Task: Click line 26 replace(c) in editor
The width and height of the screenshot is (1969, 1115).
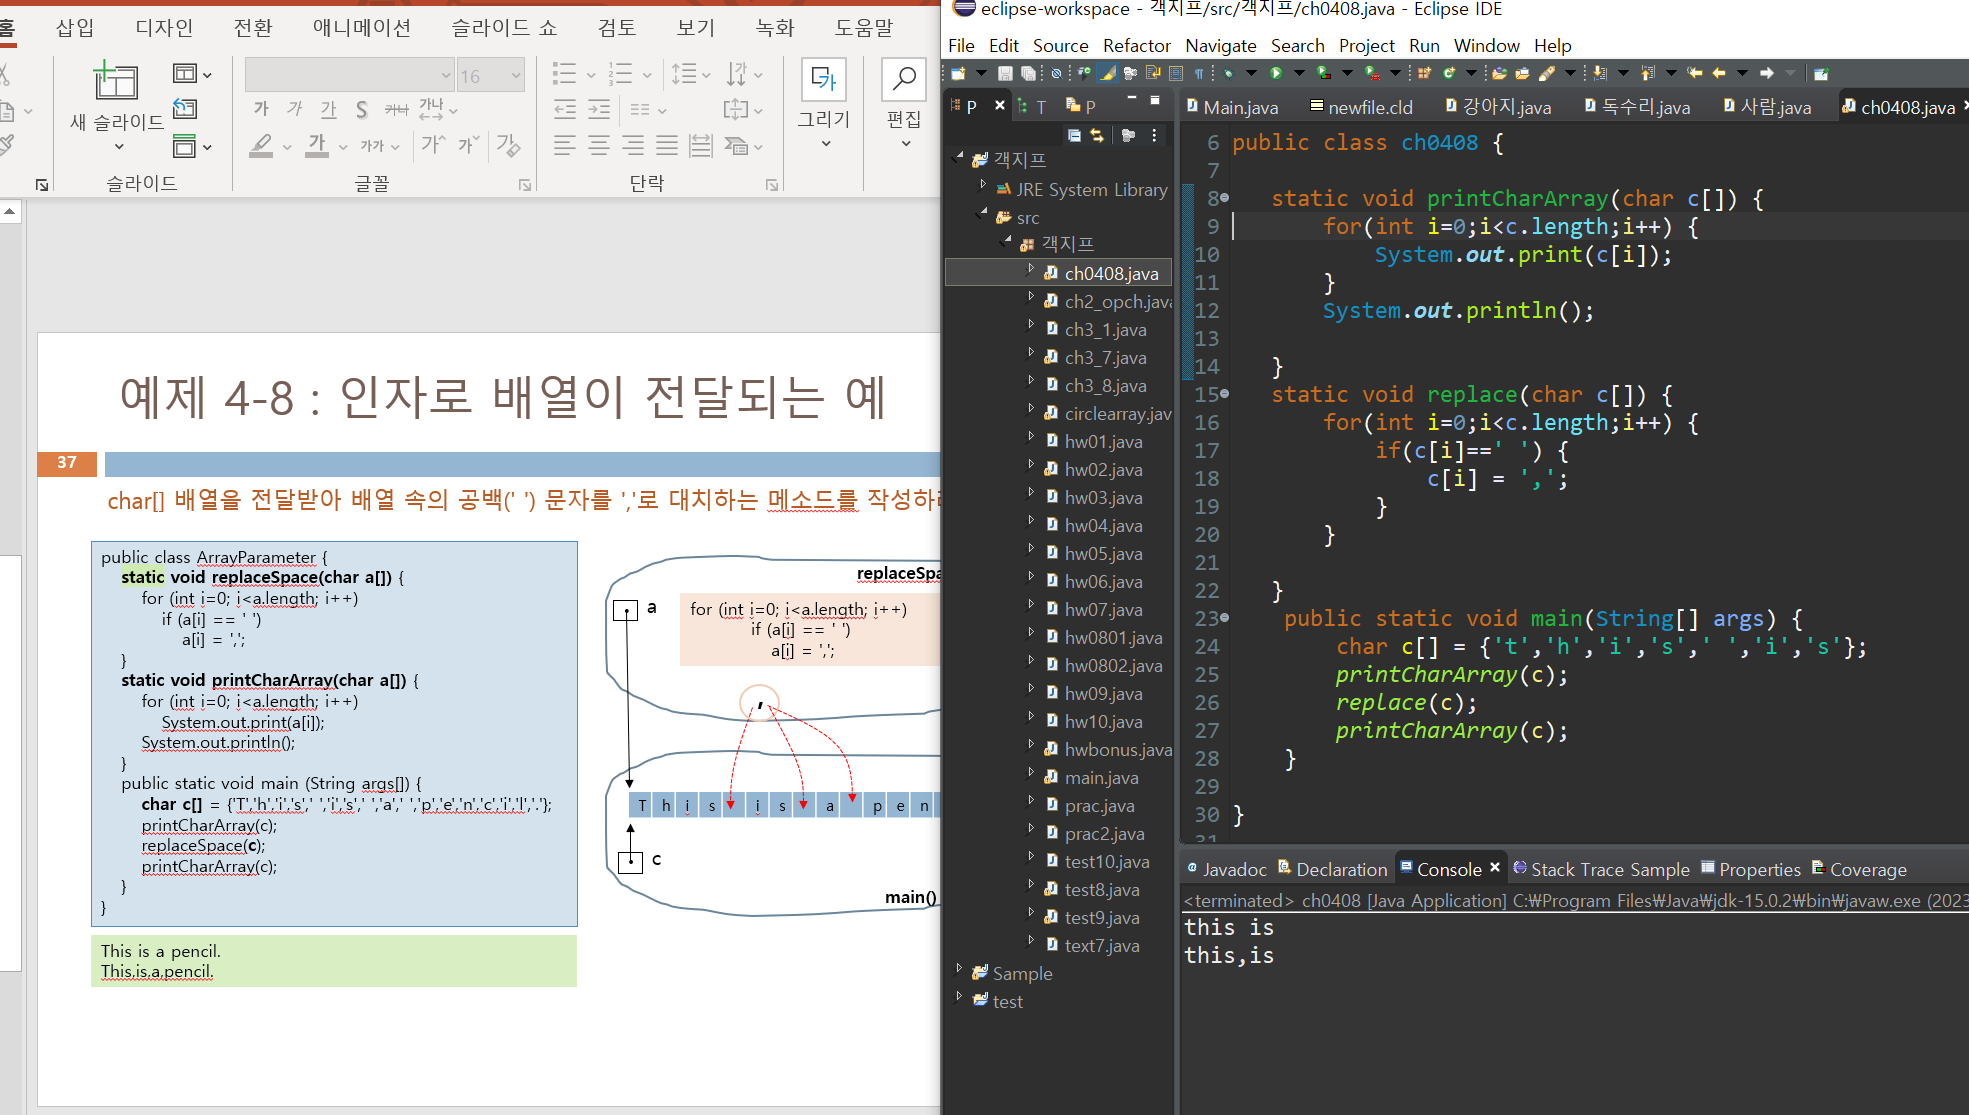Action: coord(1405,703)
